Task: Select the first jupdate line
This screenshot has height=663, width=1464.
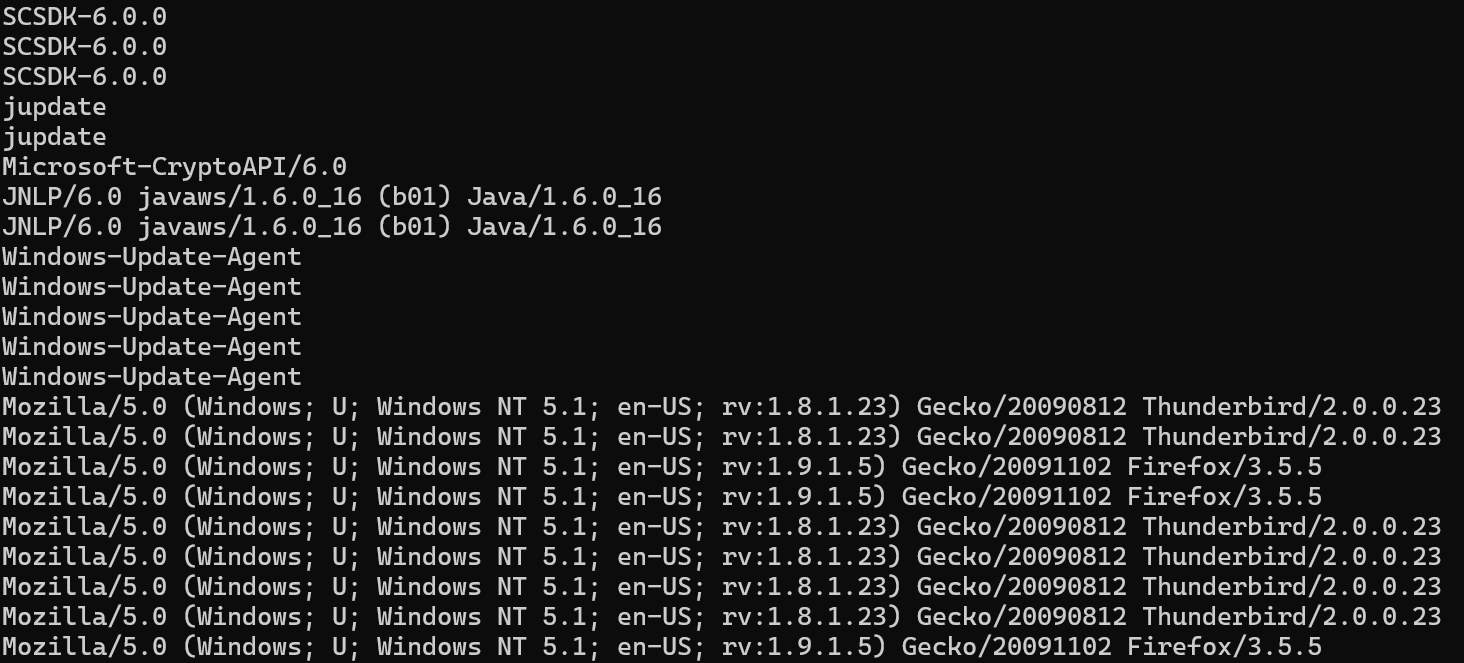Action: pos(54,107)
